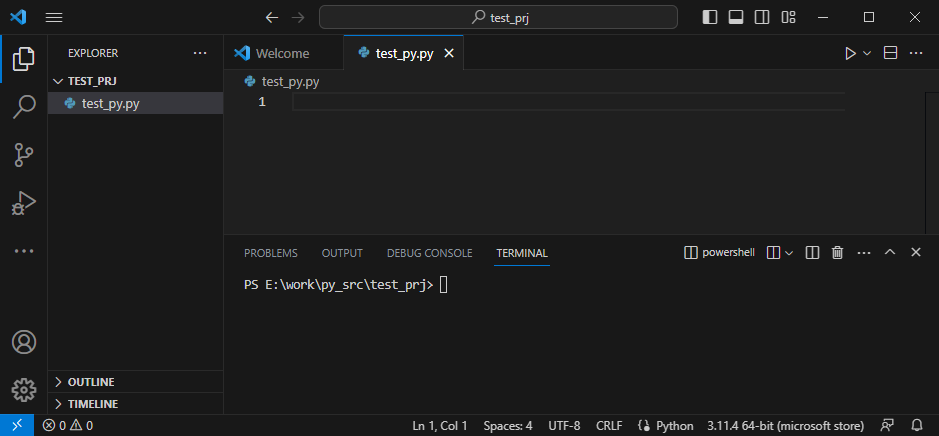Screen dimensions: 939x436
Task: Change file encoding UTF-8
Action: [x=564, y=426]
